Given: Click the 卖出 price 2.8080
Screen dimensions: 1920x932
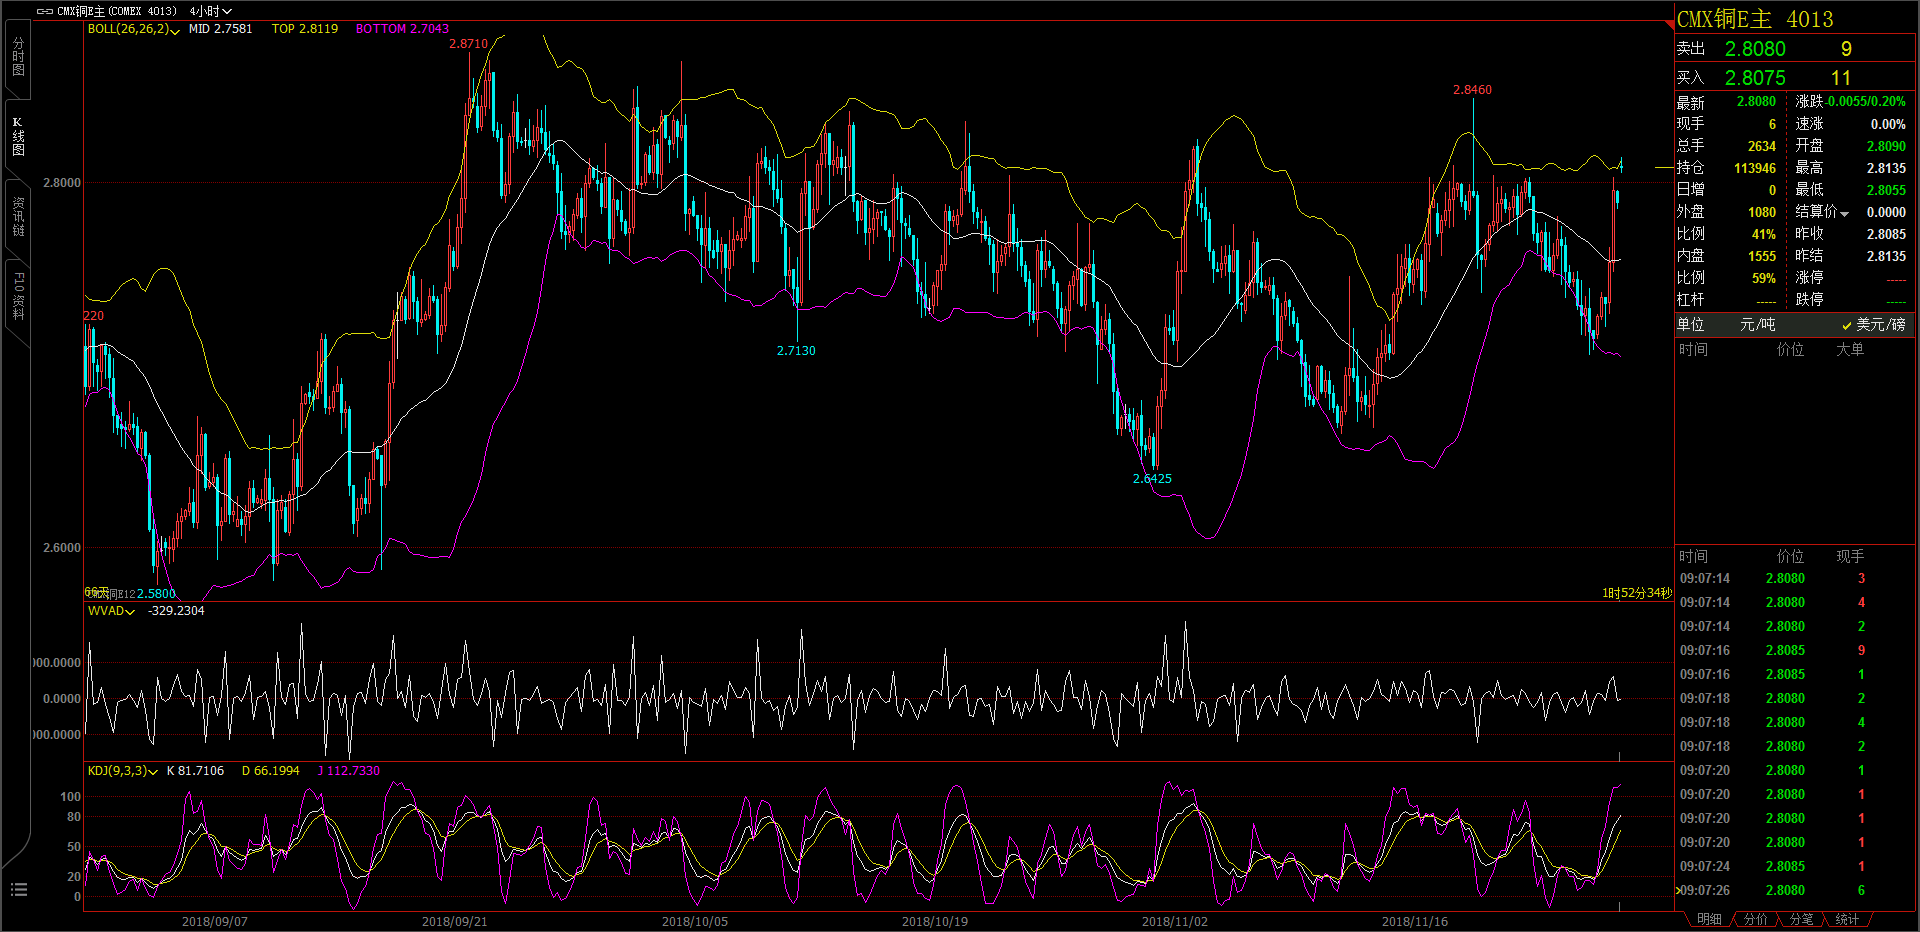Looking at the screenshot, I should pos(1755,49).
